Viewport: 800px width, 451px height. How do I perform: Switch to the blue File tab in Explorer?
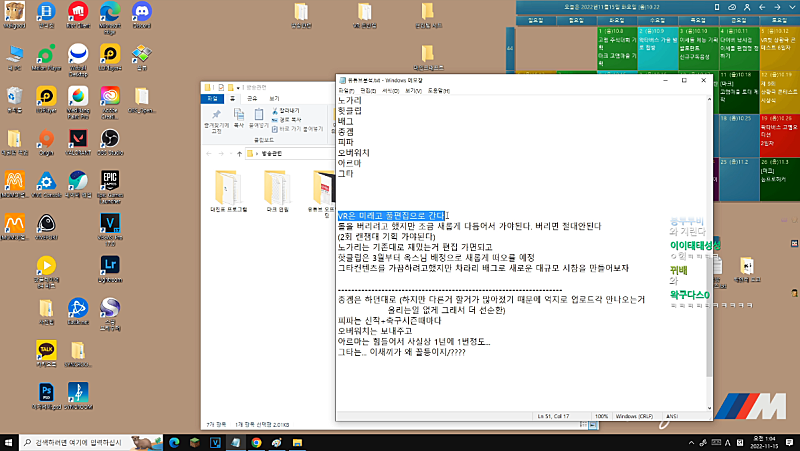coord(212,98)
